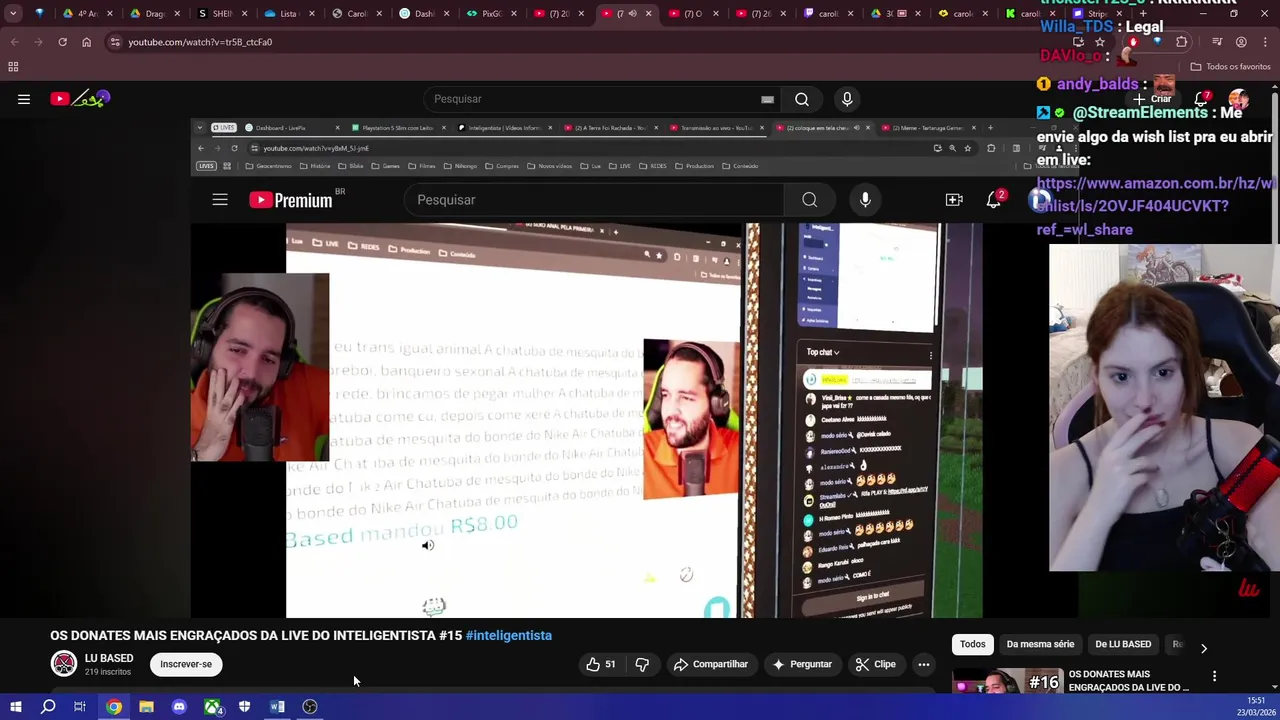Go forward in browser history
This screenshot has height=720, width=1280.
coord(39,42)
